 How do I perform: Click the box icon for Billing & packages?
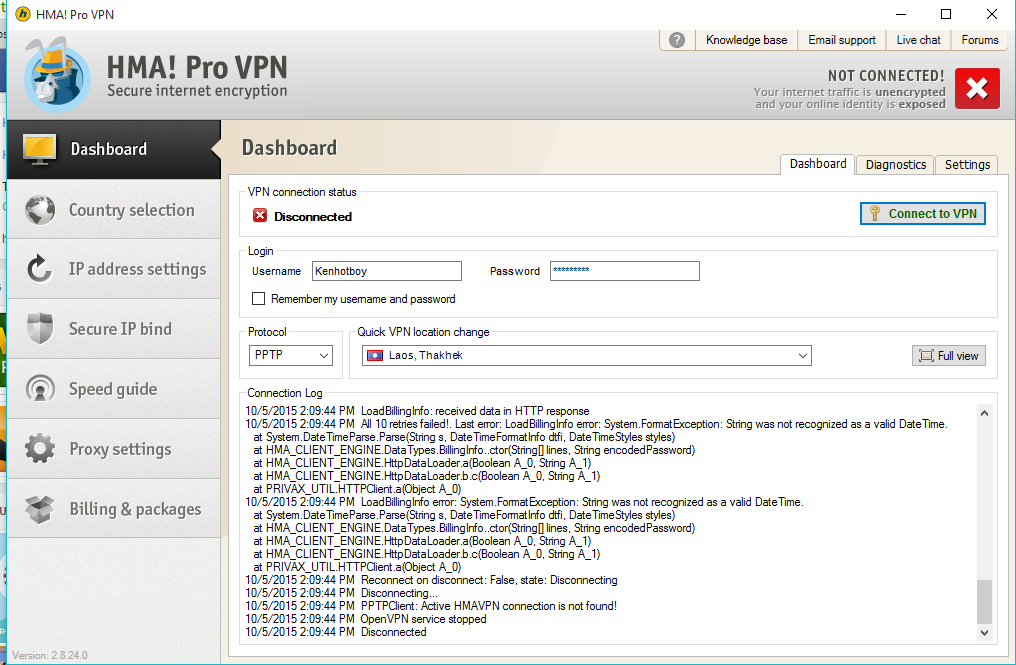(40, 509)
